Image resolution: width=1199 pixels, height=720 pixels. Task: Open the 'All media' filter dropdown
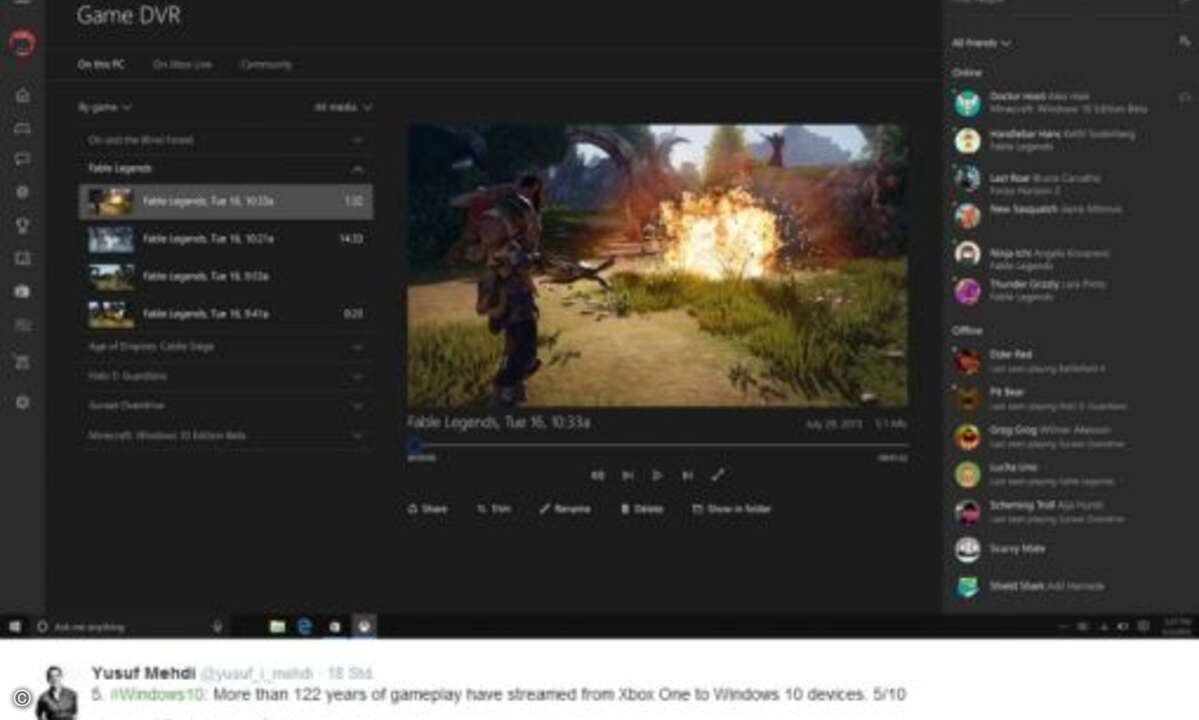click(x=343, y=107)
